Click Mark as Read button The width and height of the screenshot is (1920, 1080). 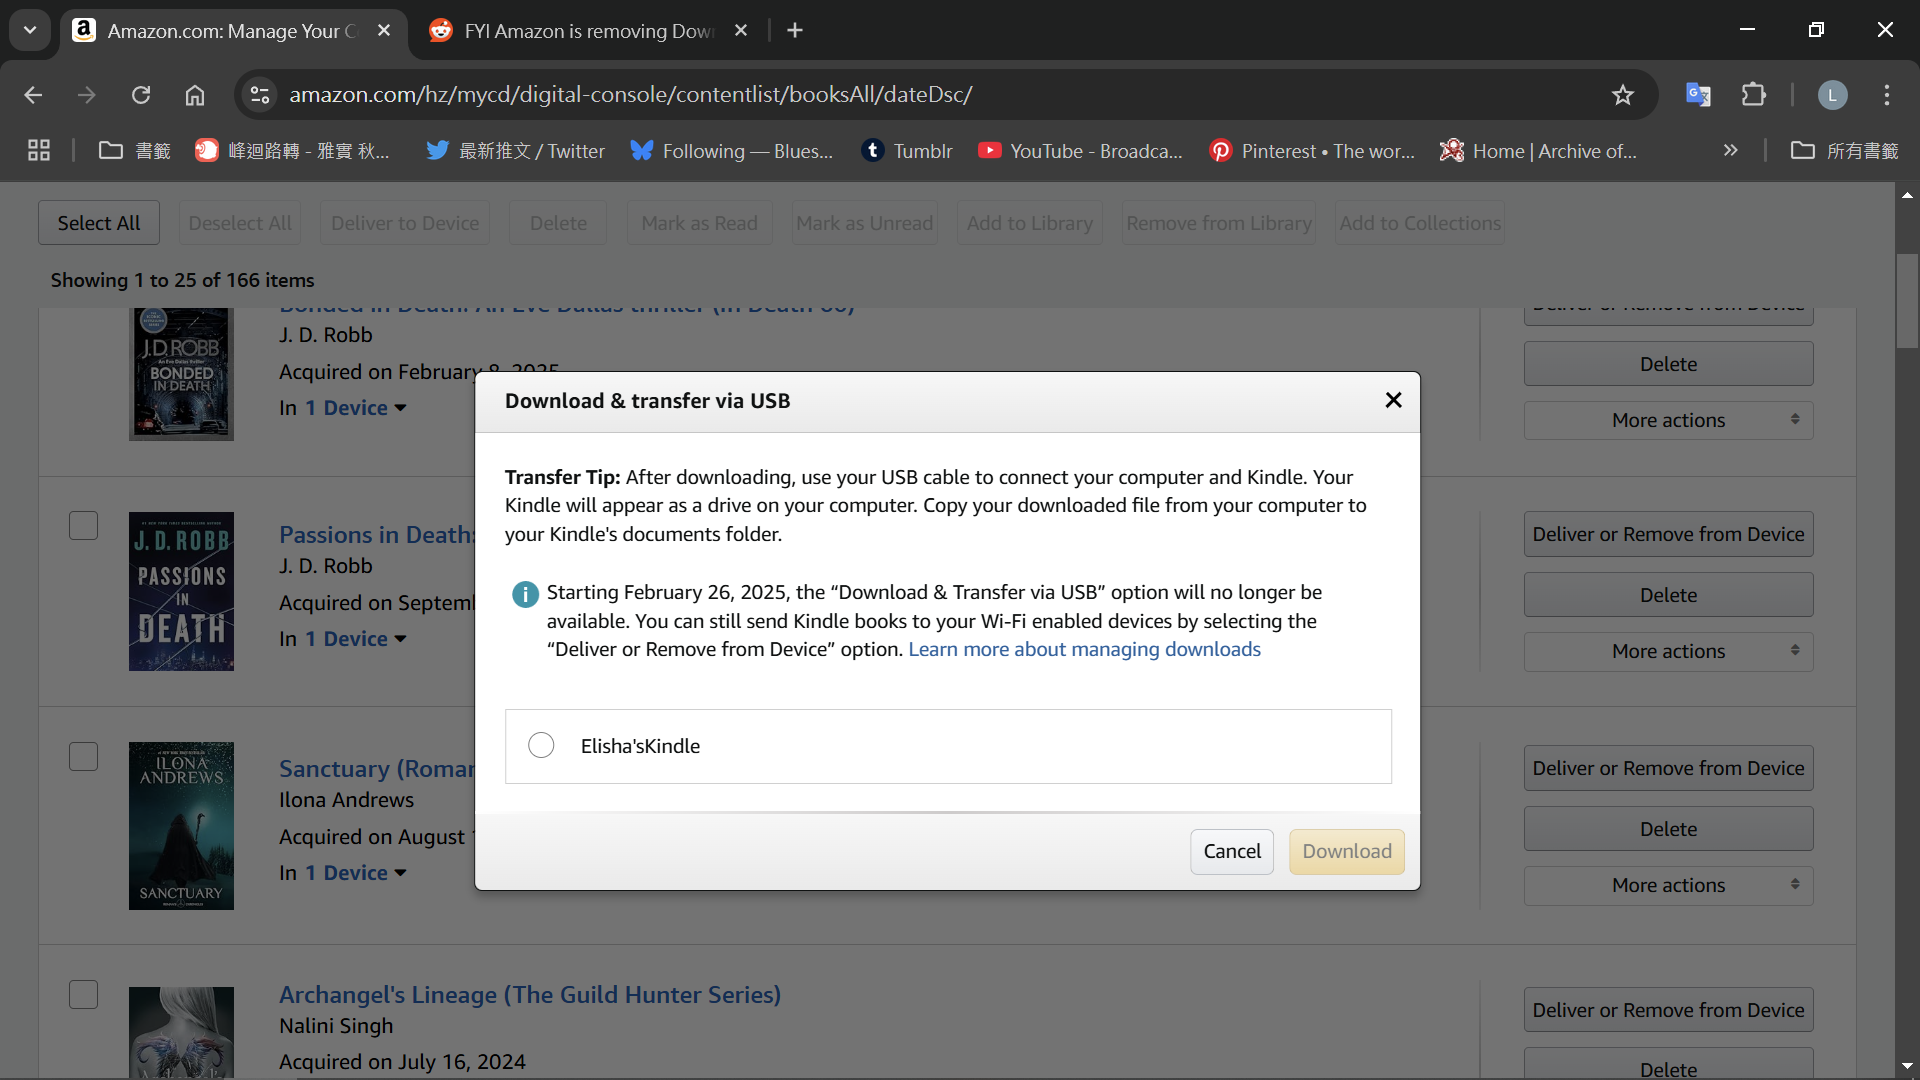point(699,223)
